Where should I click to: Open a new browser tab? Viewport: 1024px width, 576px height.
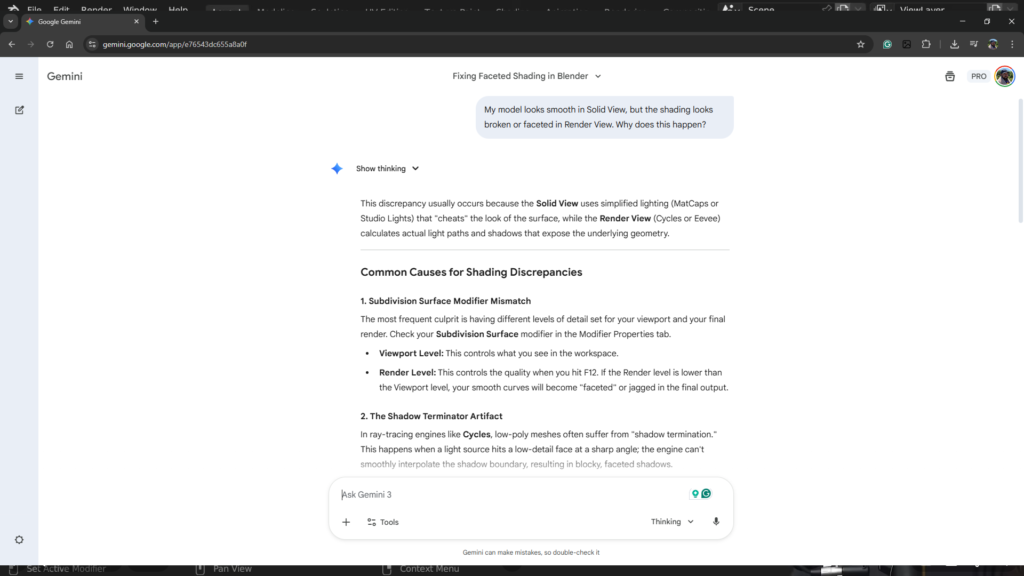click(155, 21)
